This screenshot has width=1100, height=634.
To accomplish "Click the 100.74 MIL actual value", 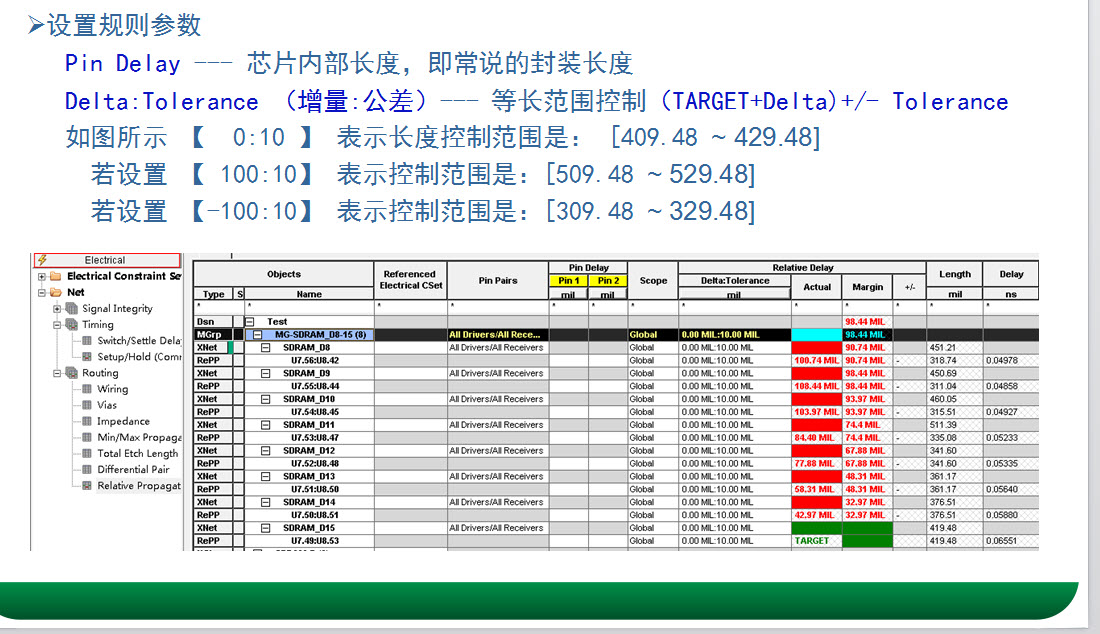I will click(817, 360).
